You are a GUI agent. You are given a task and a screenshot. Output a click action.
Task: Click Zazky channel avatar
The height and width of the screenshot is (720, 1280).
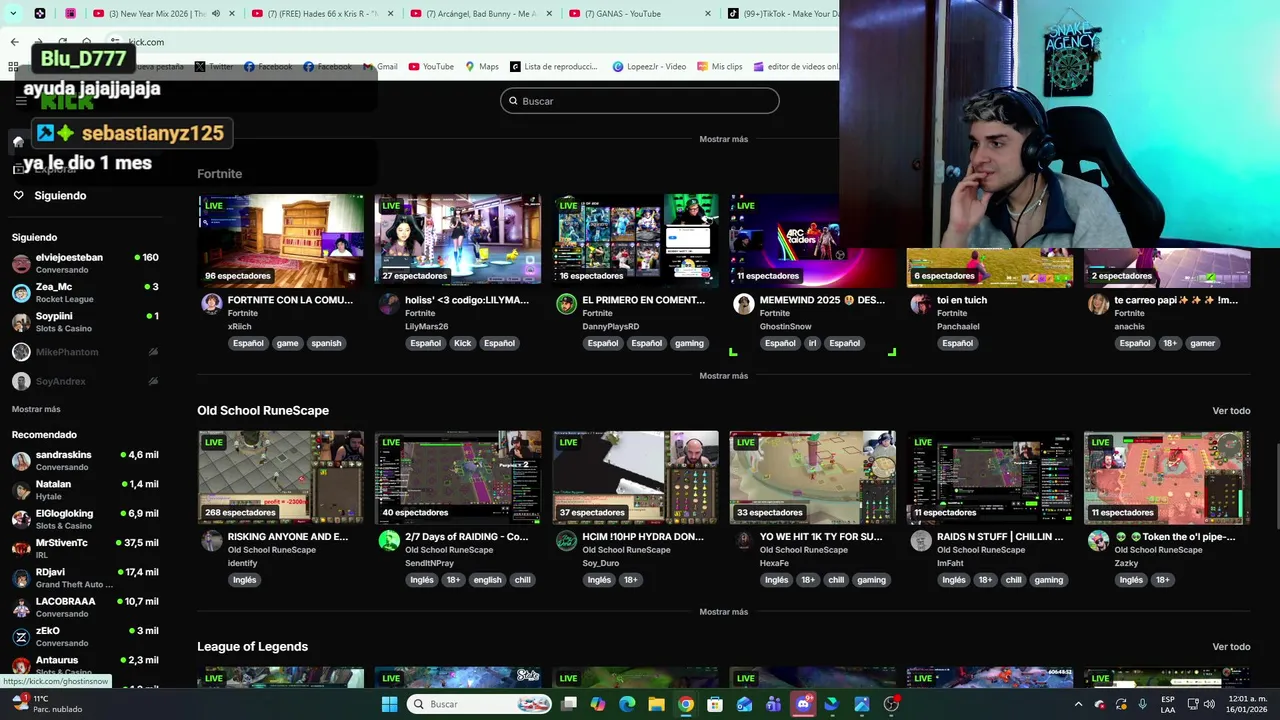coord(1098,541)
